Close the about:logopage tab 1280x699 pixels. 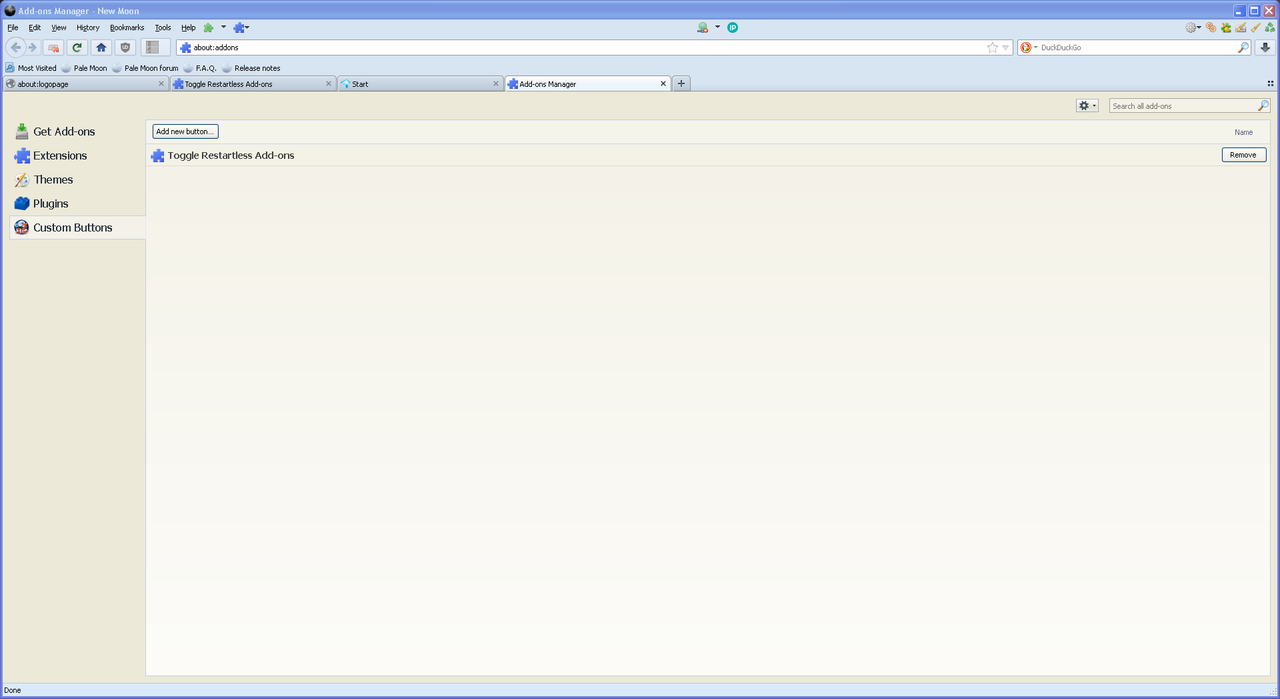tap(161, 84)
